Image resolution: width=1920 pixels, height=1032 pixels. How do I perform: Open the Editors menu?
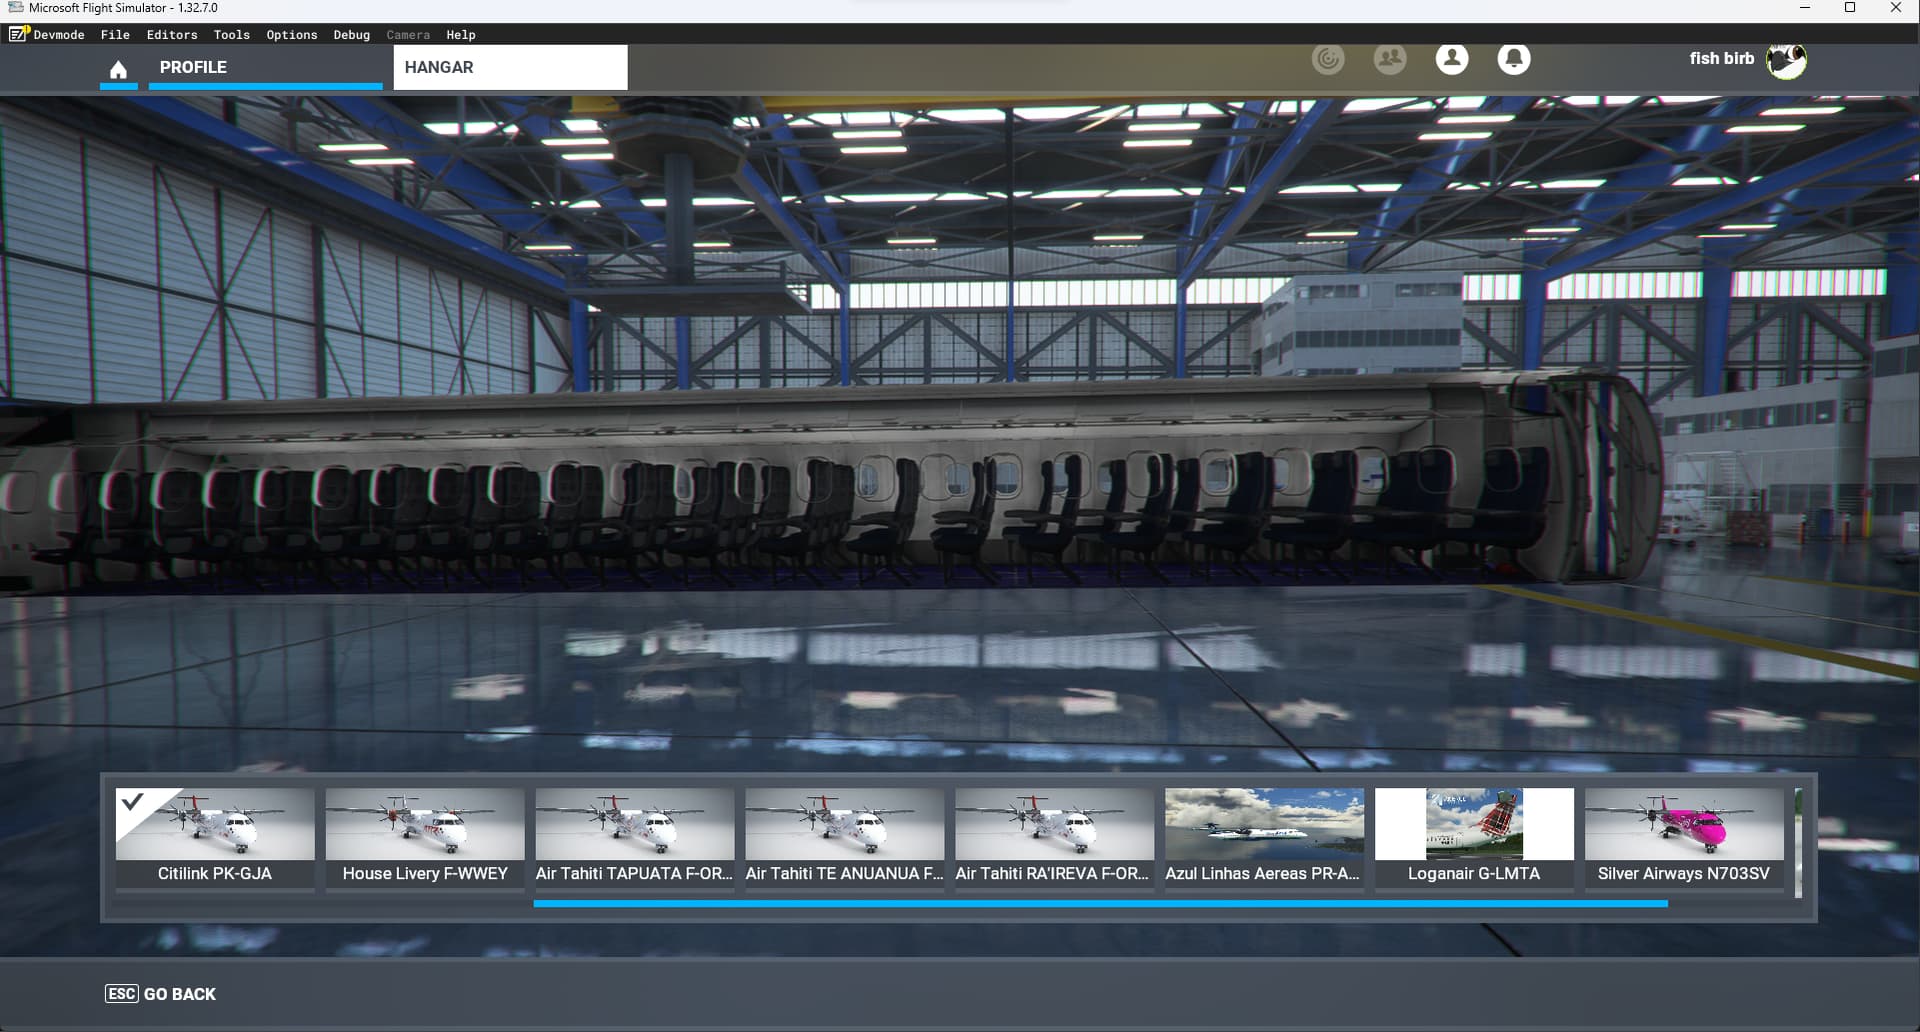coord(172,35)
